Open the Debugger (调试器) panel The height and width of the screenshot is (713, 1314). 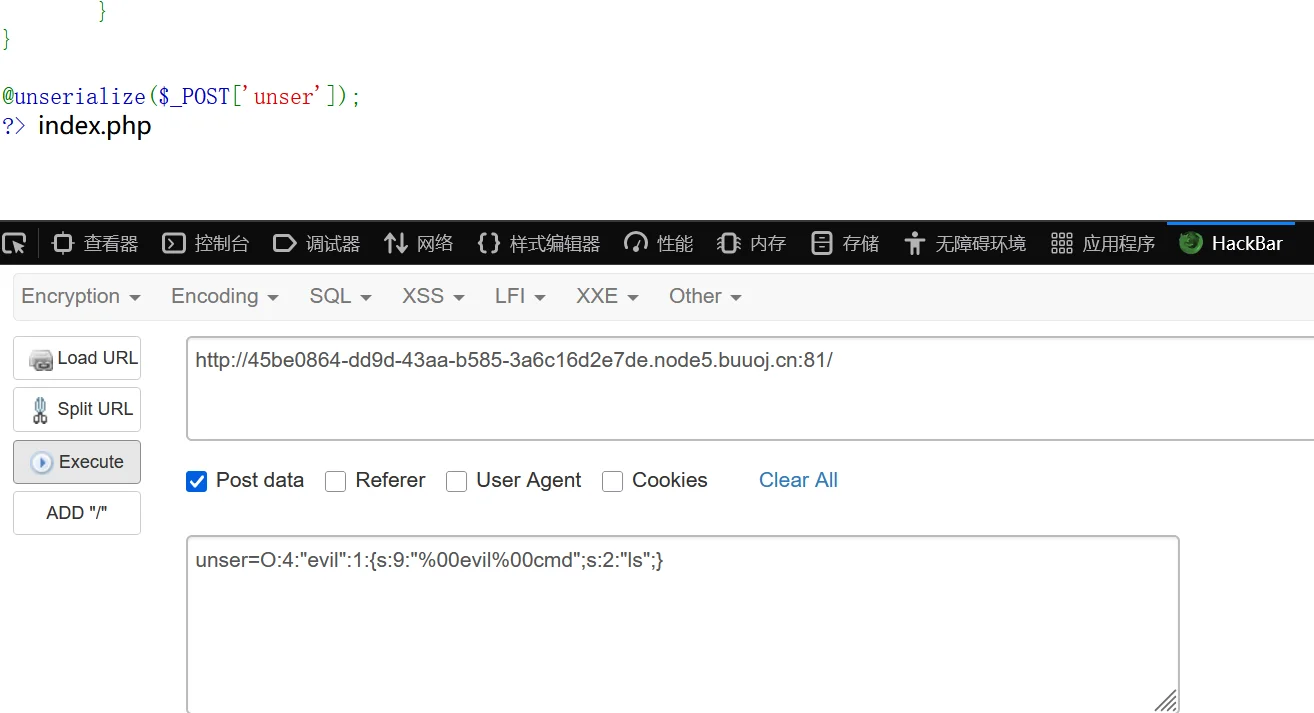click(x=316, y=243)
